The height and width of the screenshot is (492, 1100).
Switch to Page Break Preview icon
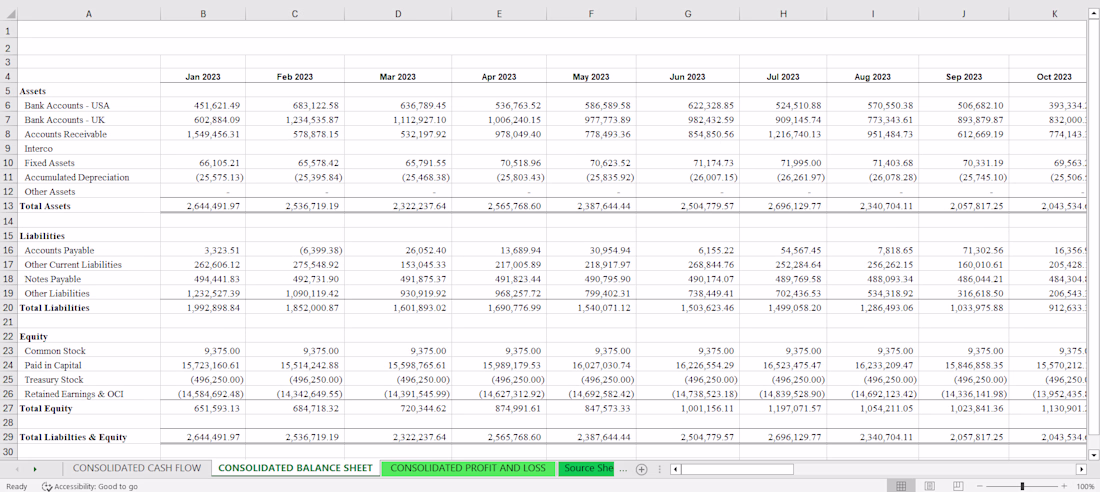pos(958,486)
